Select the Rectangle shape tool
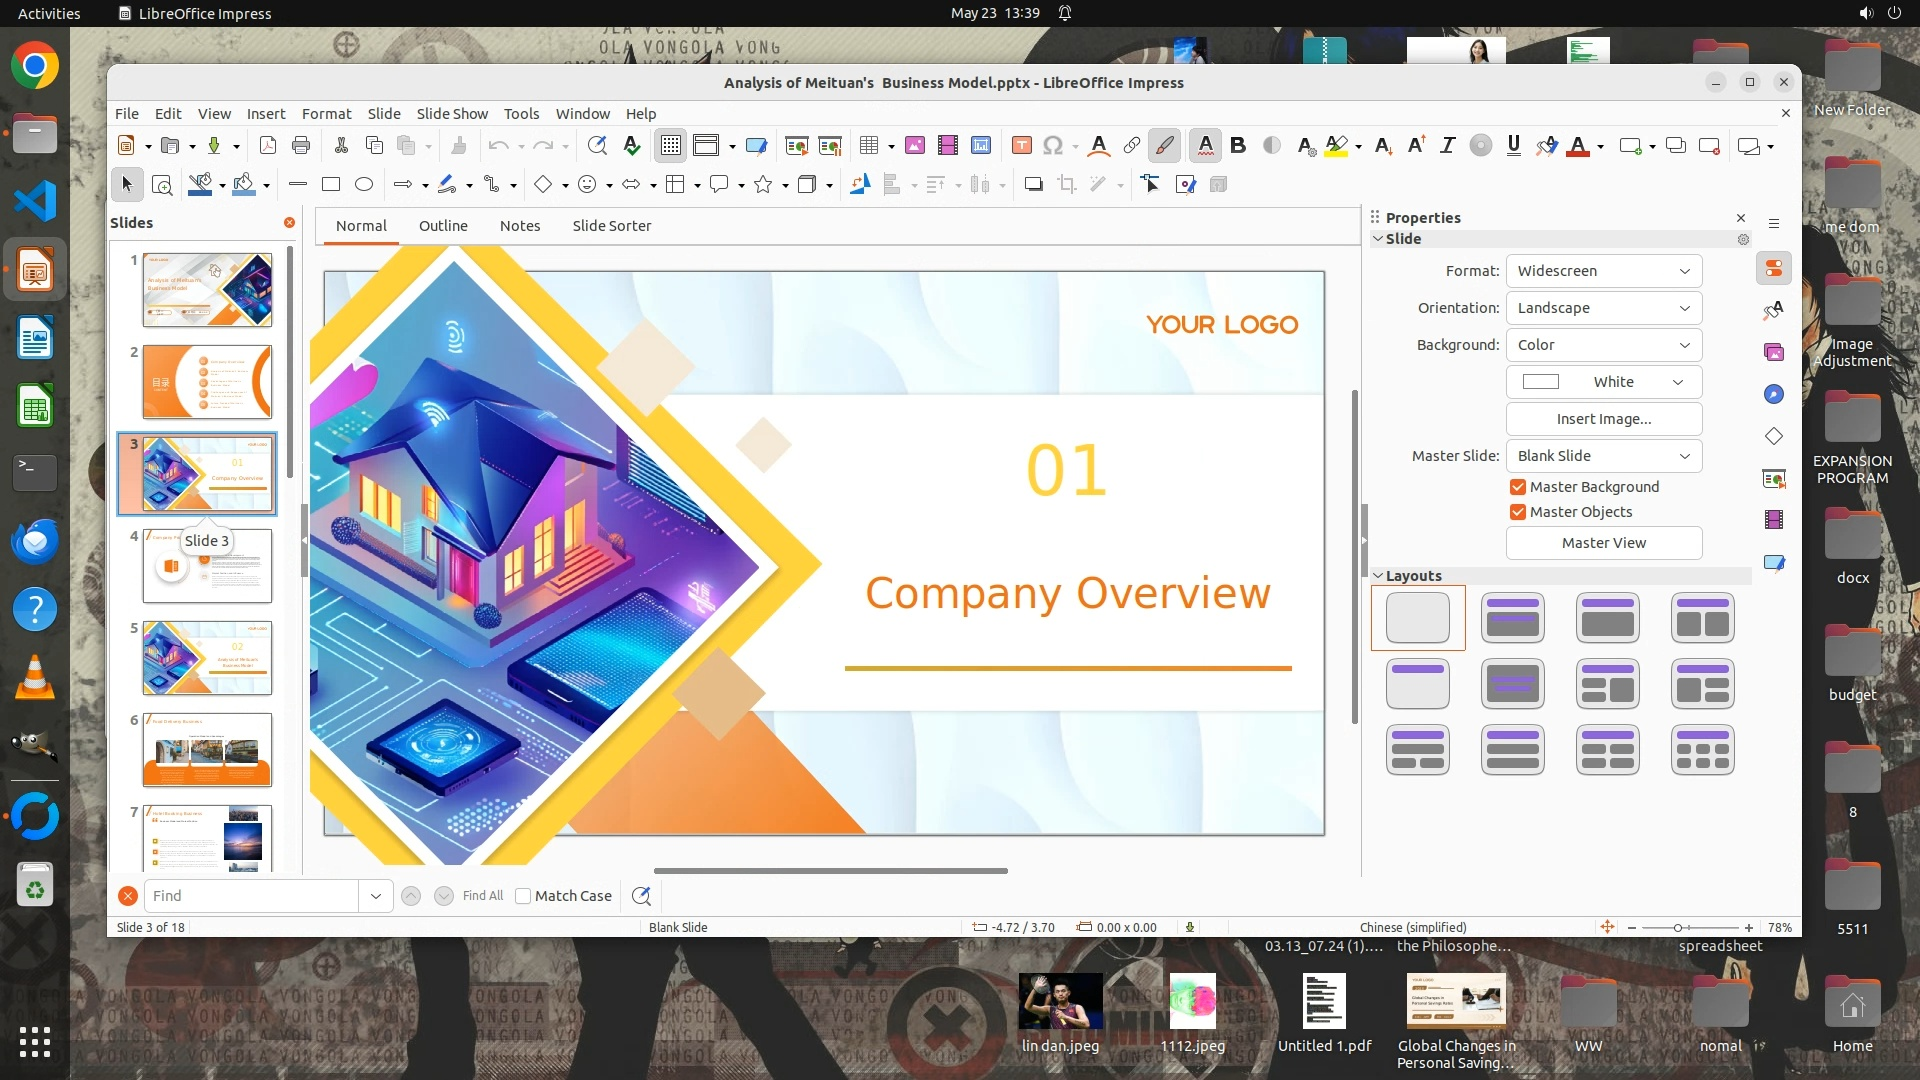Screen dimensions: 1920x1080 point(331,184)
